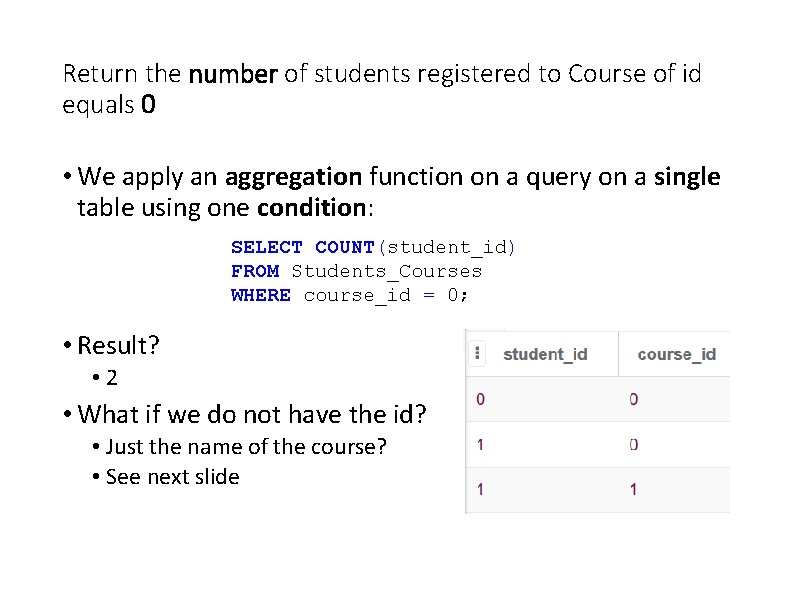Click the student_id column header
This screenshot has height=595, width=794.
[x=545, y=354]
